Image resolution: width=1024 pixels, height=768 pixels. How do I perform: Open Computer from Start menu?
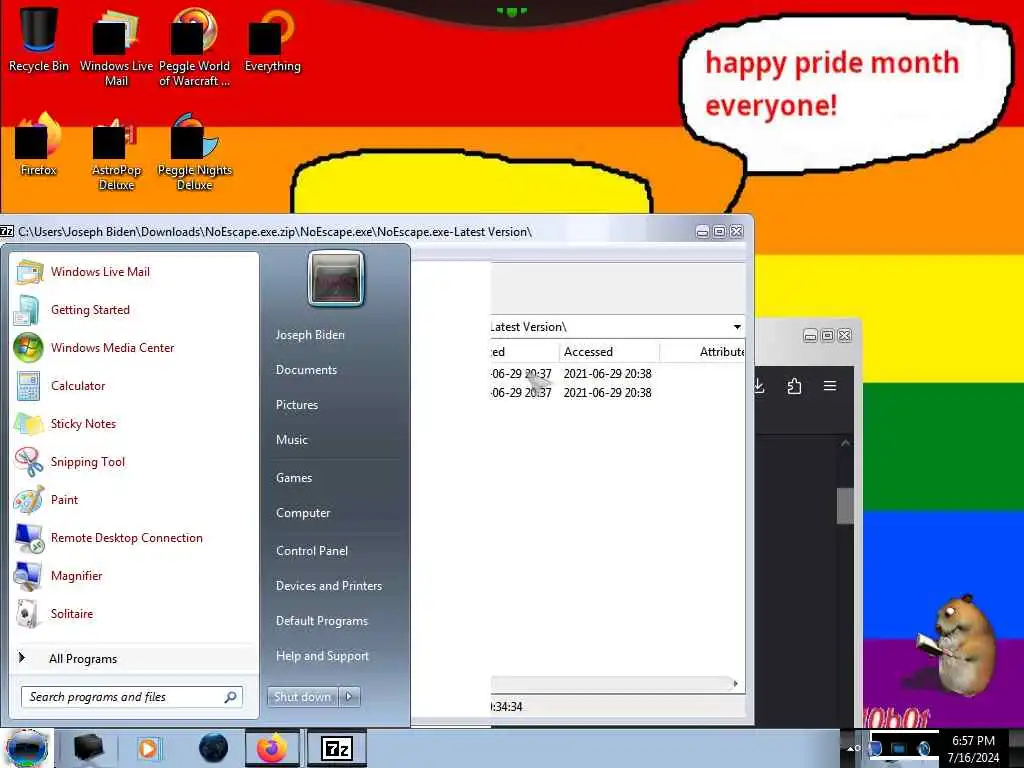point(303,513)
